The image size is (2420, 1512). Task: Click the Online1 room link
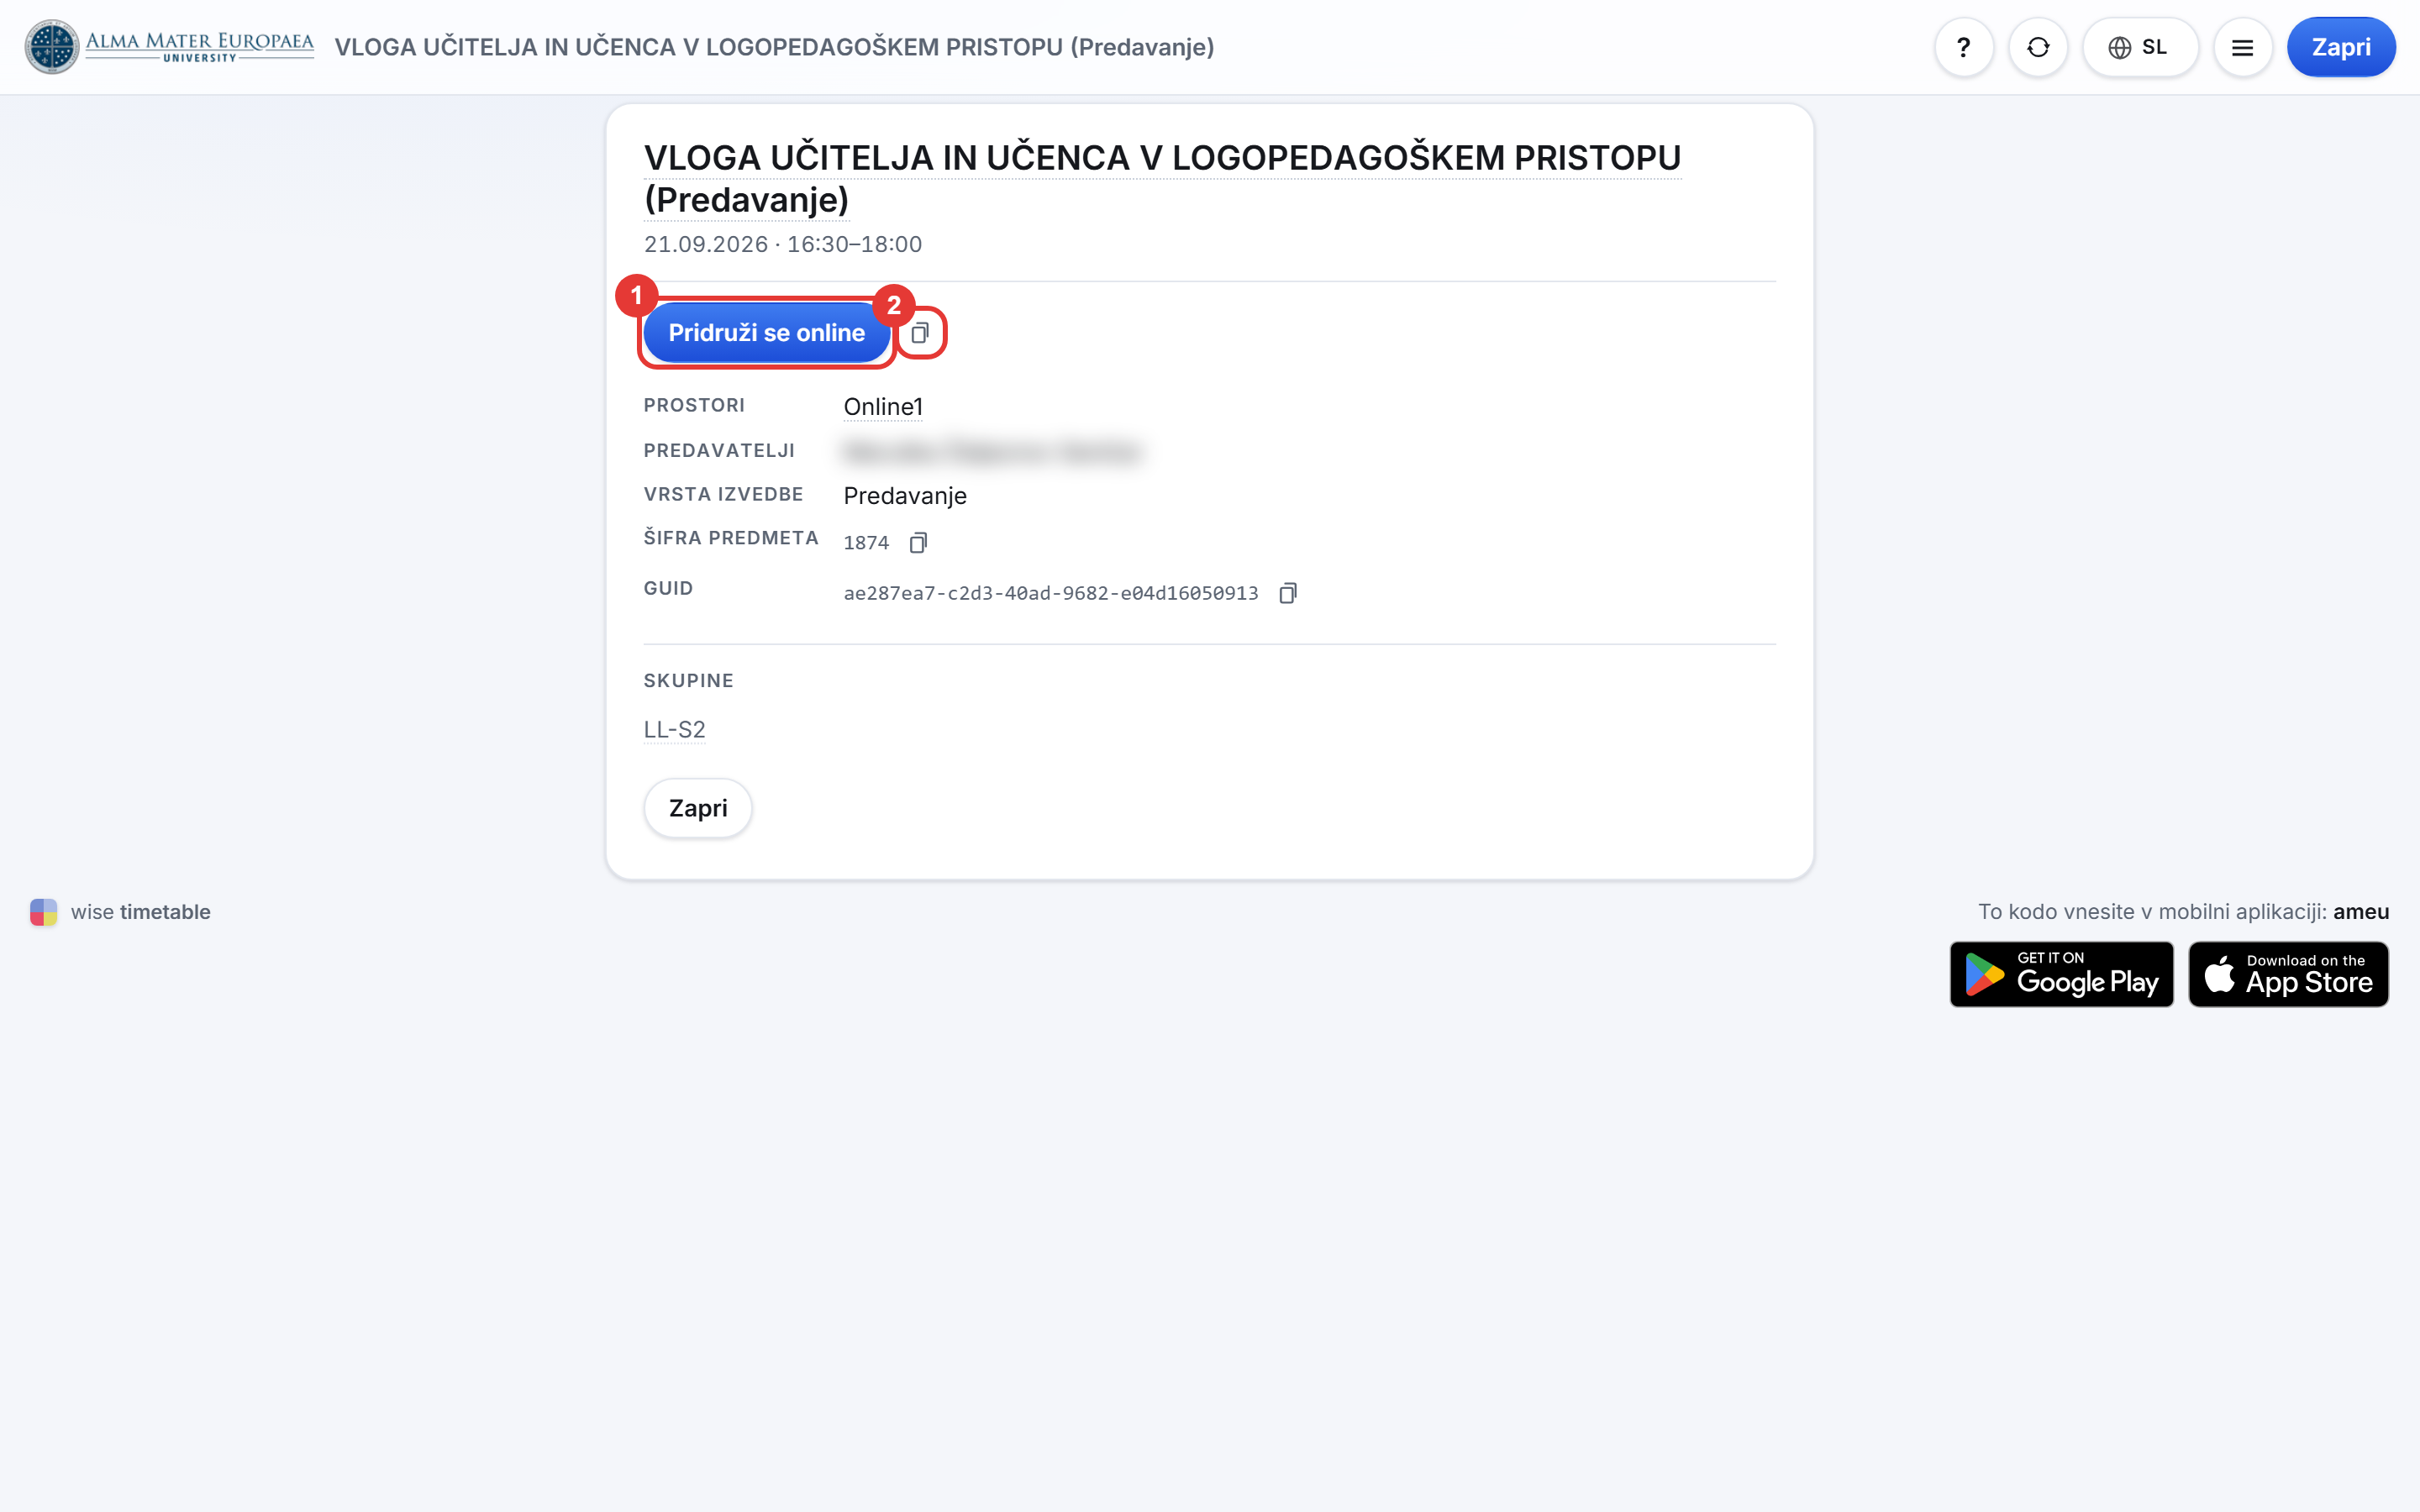pyautogui.click(x=883, y=407)
